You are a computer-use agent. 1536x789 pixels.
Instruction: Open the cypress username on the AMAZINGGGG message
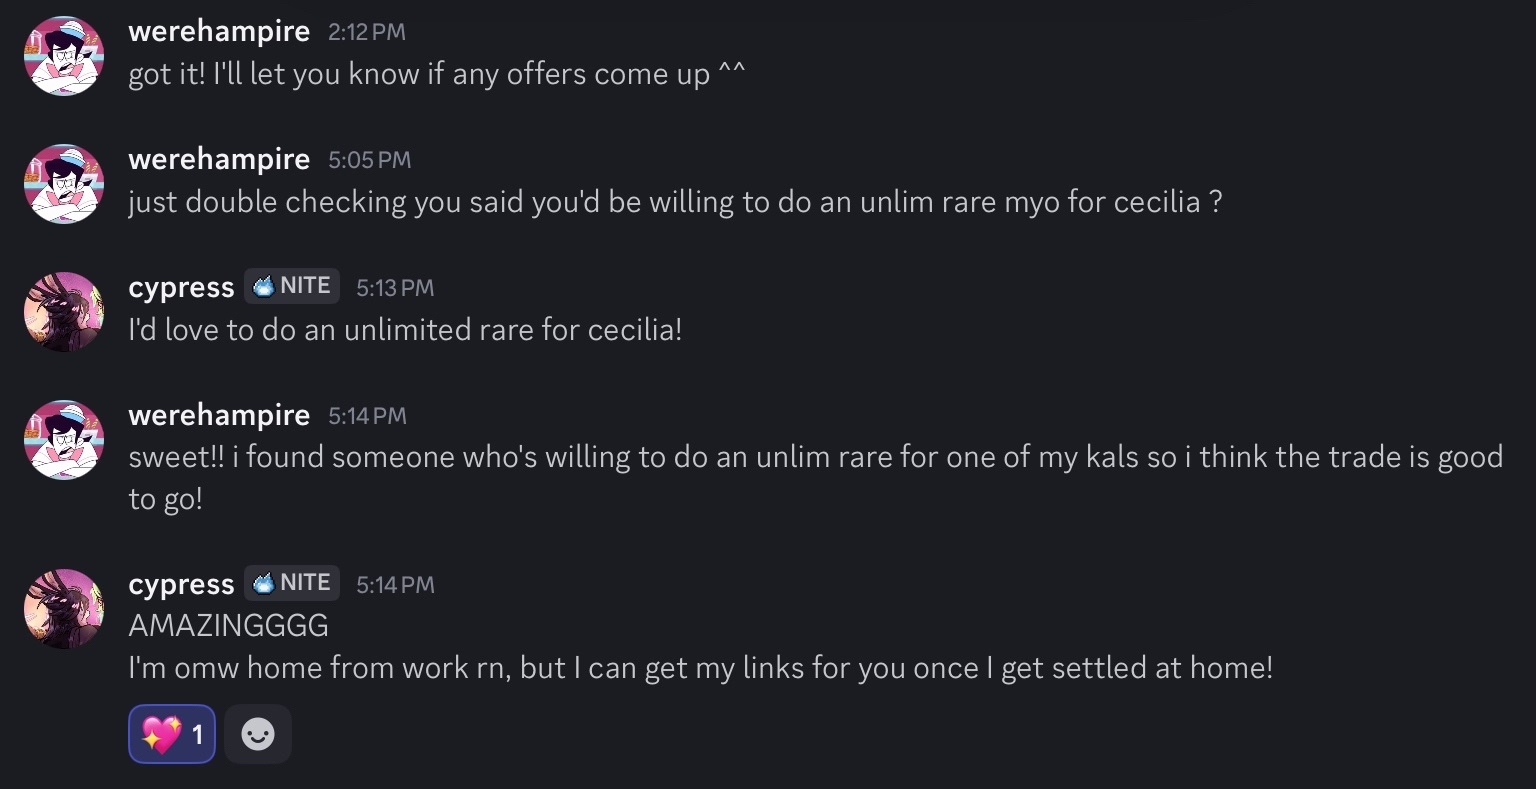point(181,584)
